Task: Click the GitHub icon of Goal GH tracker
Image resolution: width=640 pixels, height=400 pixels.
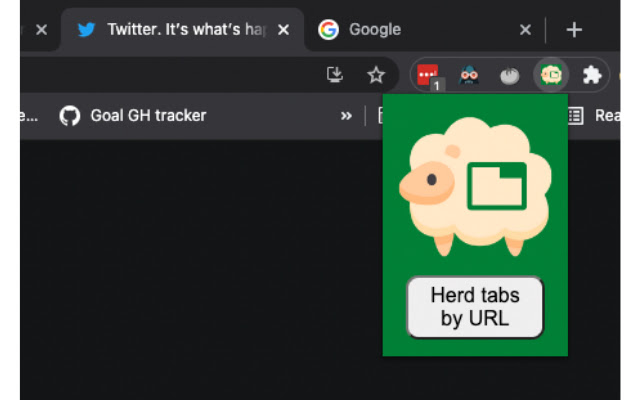Action: point(70,116)
